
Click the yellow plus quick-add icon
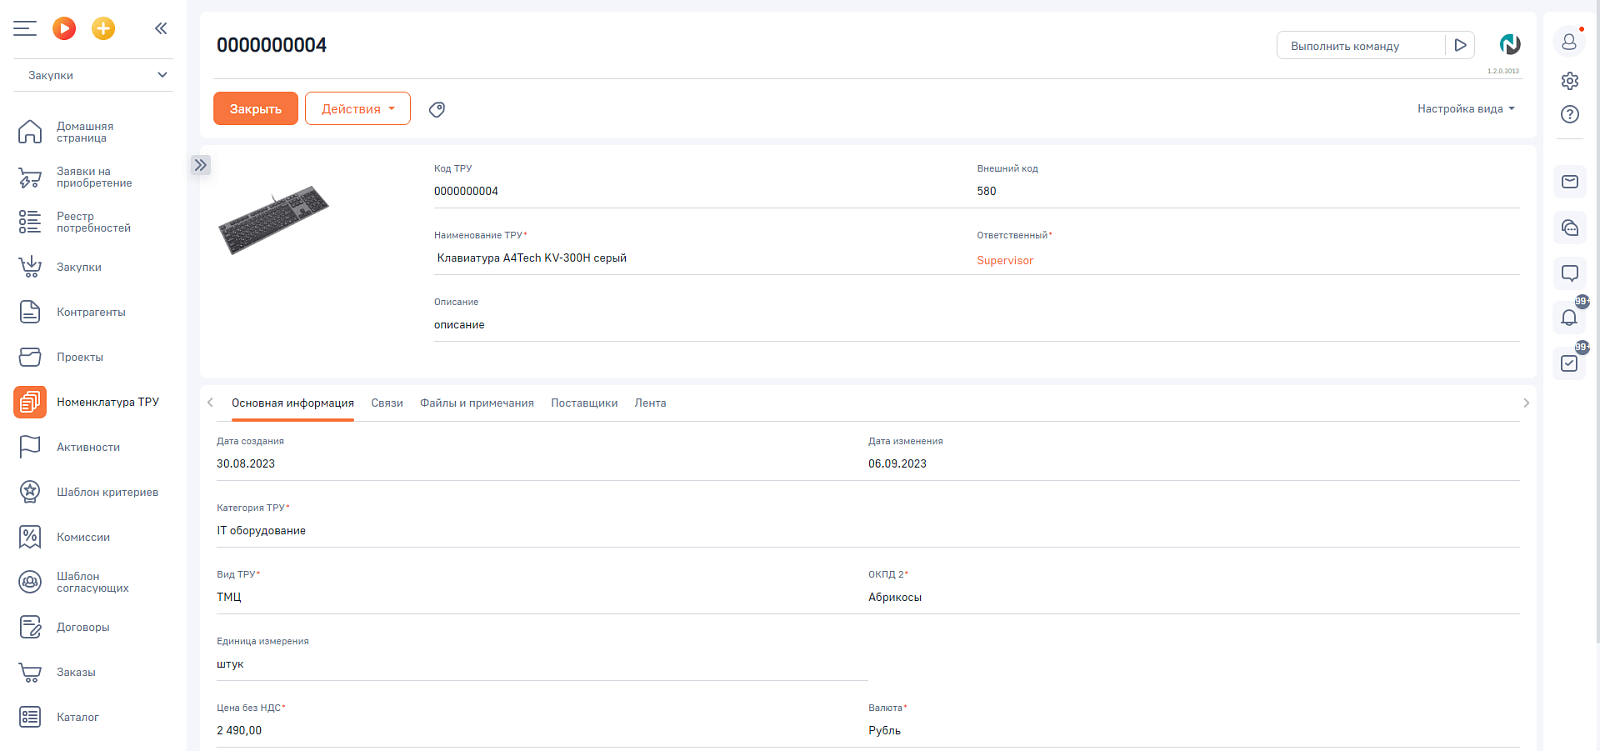click(x=103, y=28)
